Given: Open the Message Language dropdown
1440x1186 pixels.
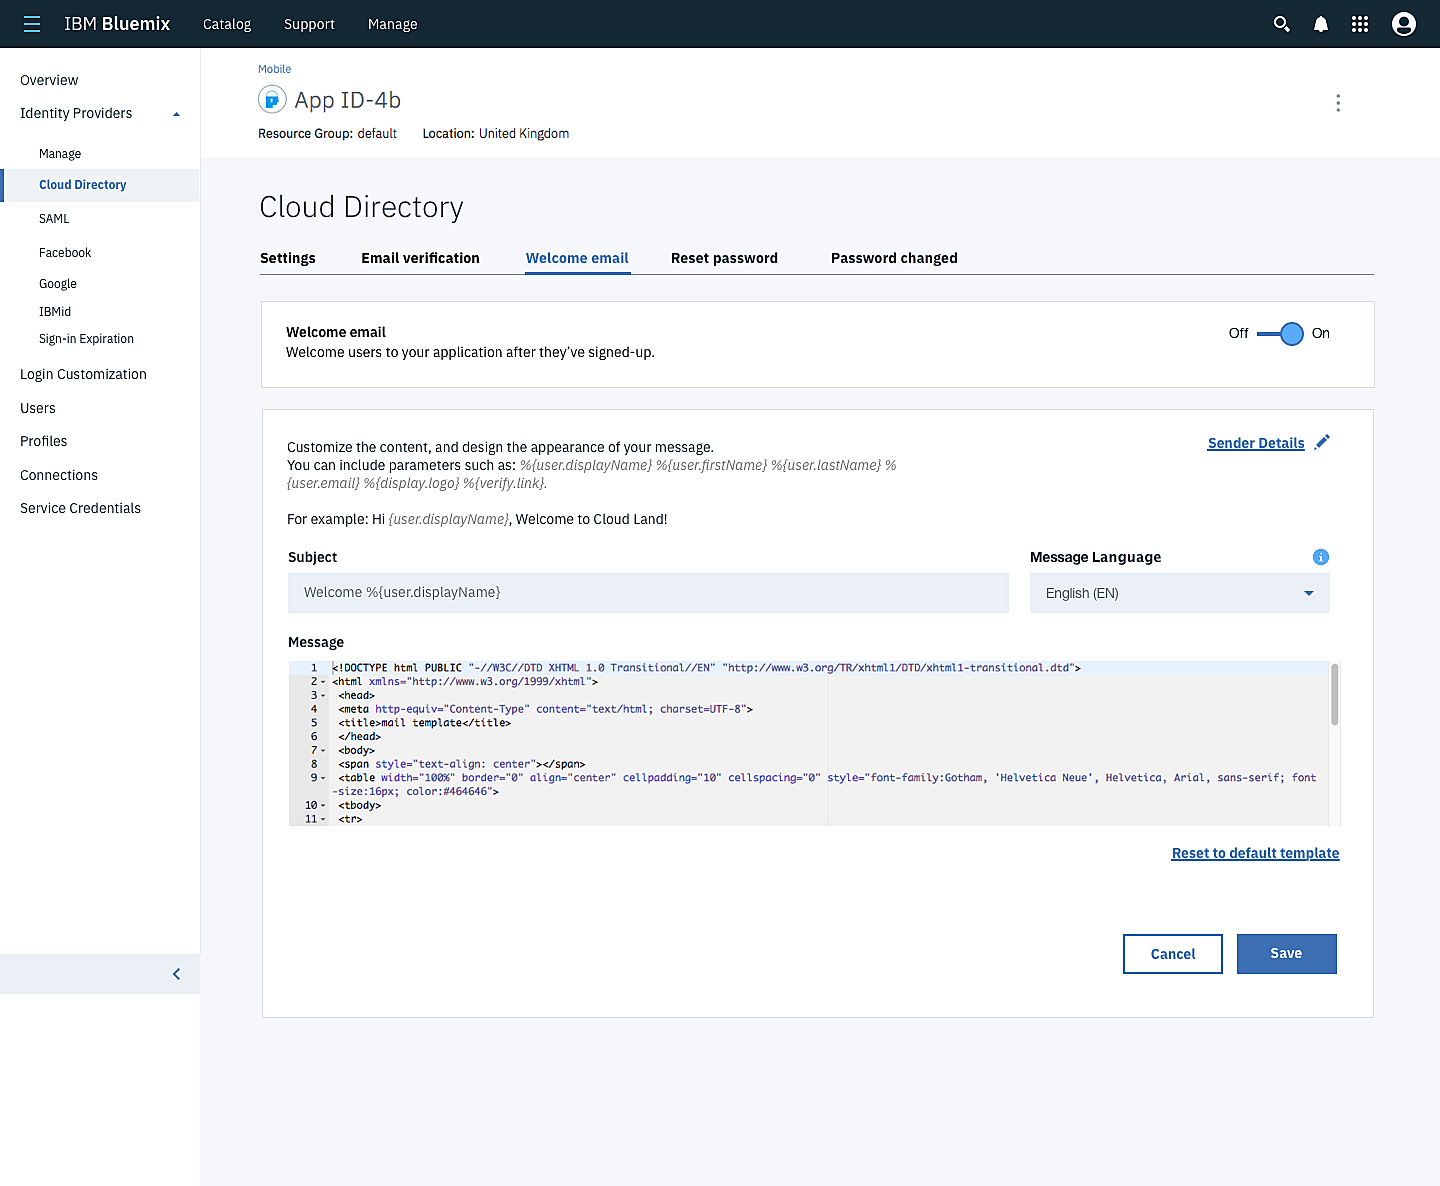Looking at the screenshot, I should coord(1180,593).
